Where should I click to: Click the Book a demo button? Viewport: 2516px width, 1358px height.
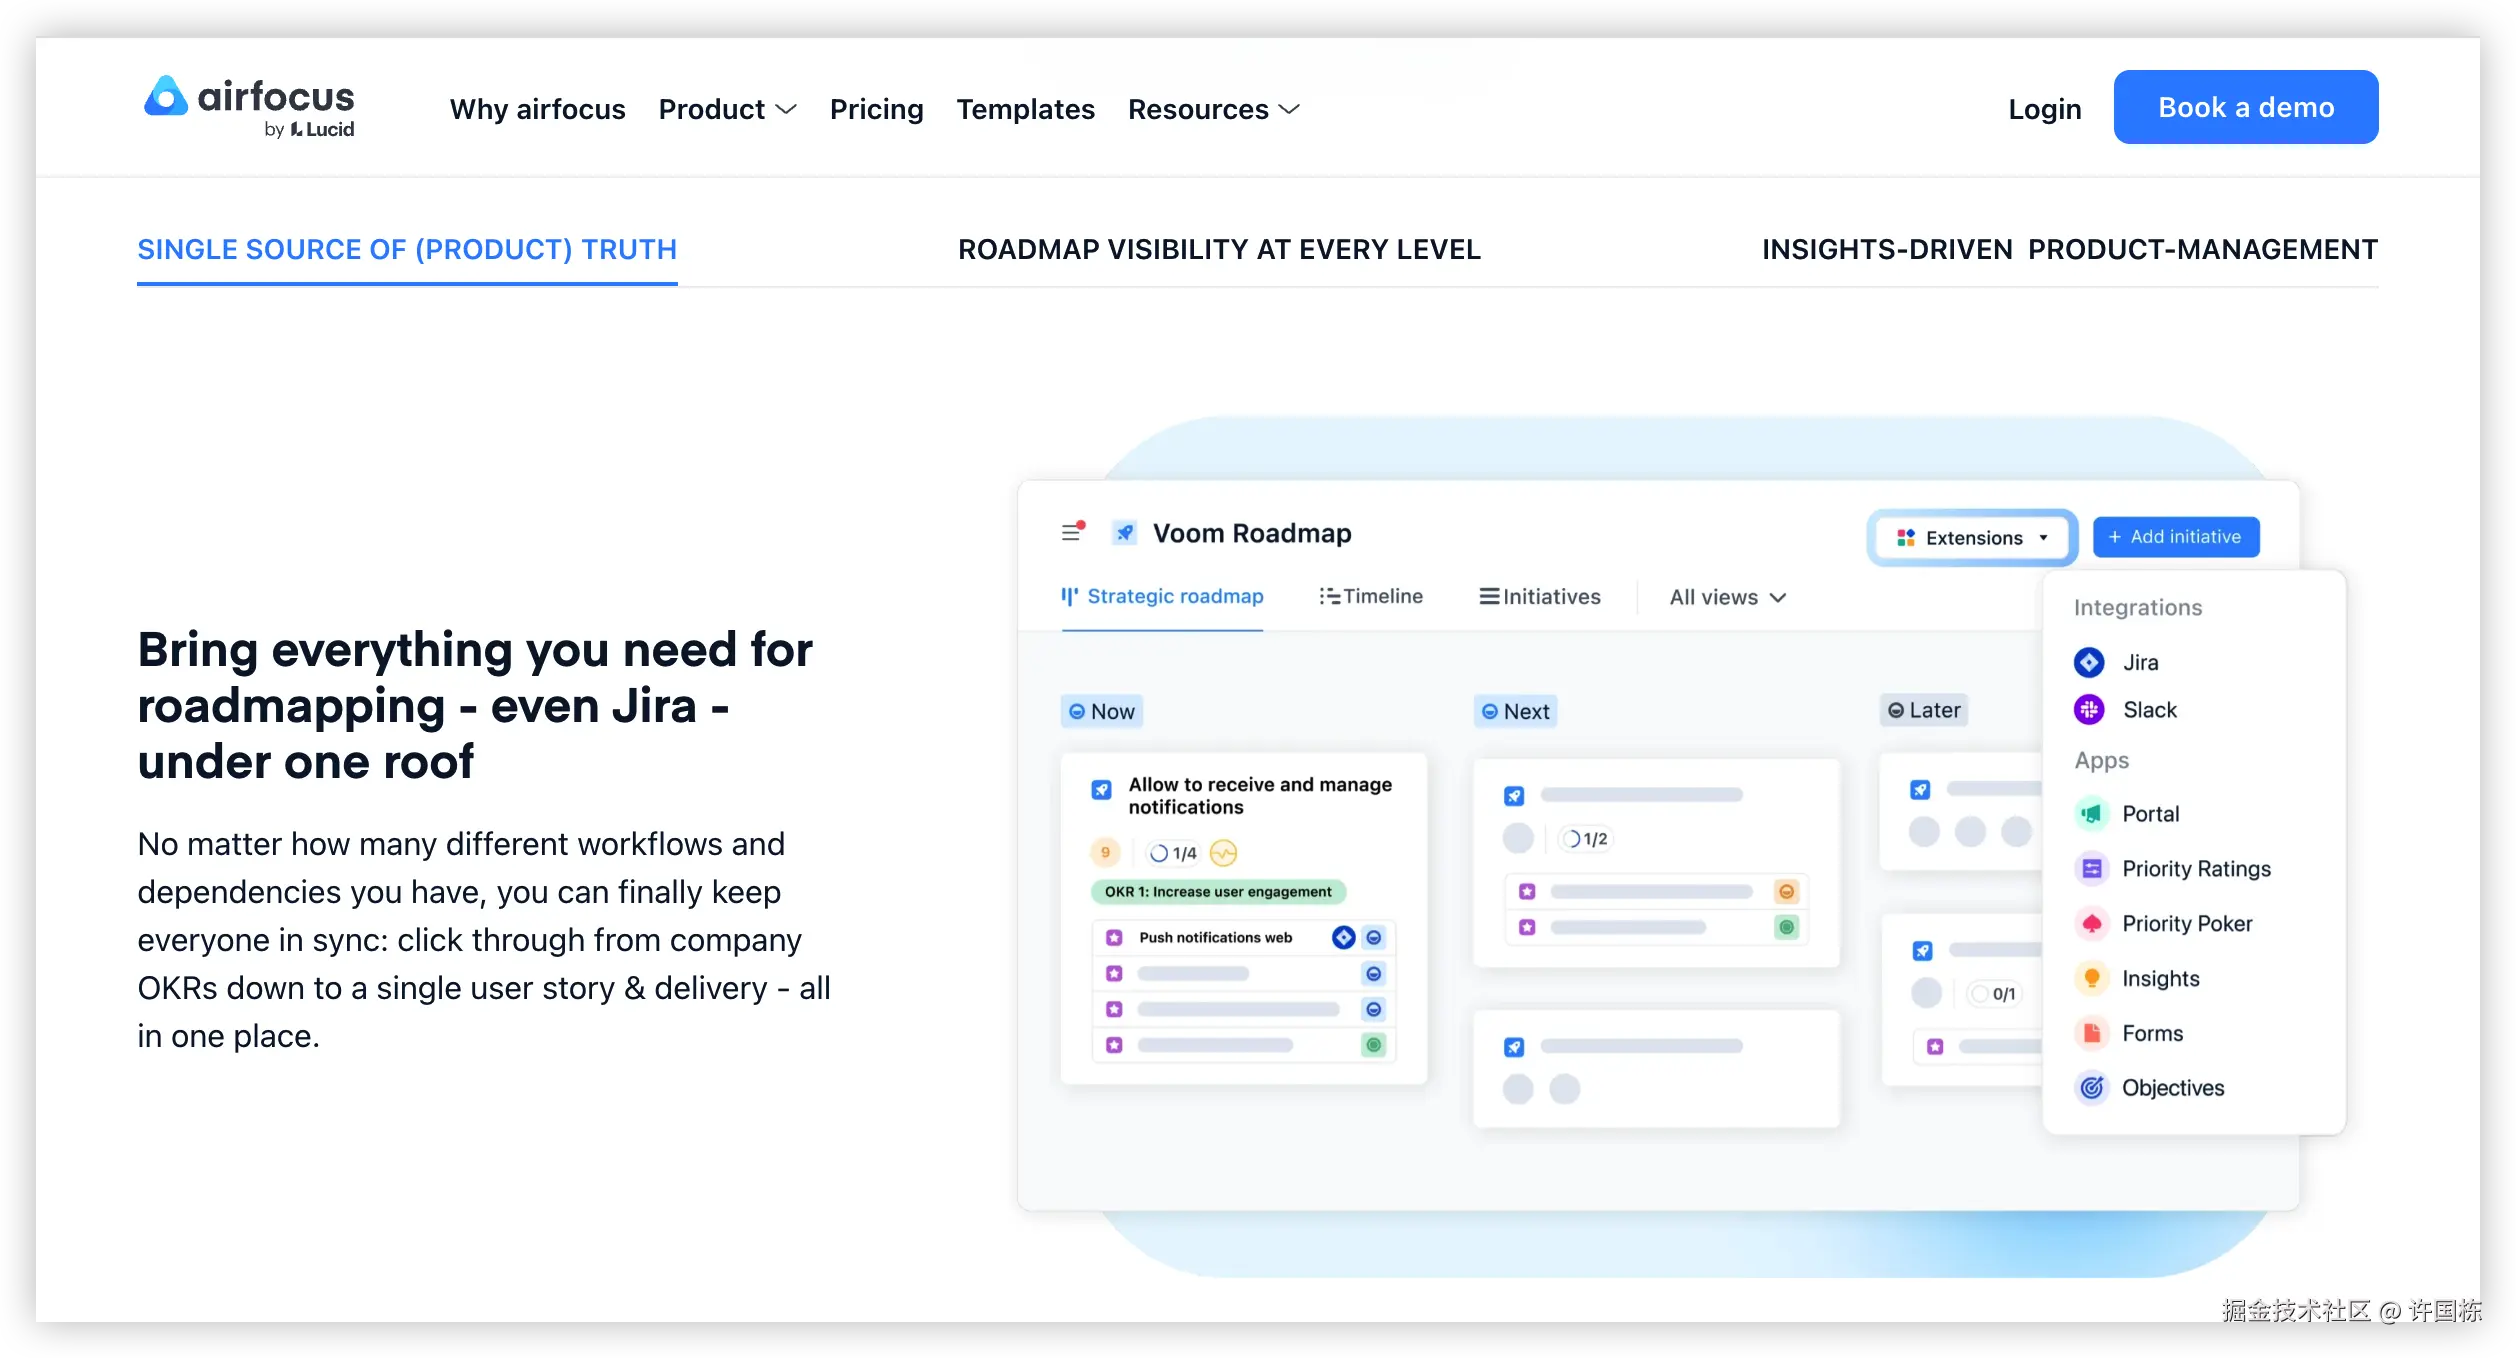point(2245,107)
